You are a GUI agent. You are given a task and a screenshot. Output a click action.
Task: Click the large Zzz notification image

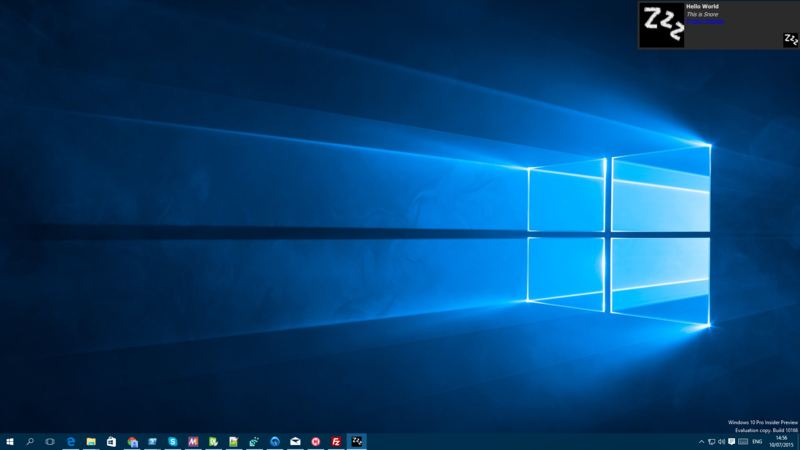click(x=662, y=25)
